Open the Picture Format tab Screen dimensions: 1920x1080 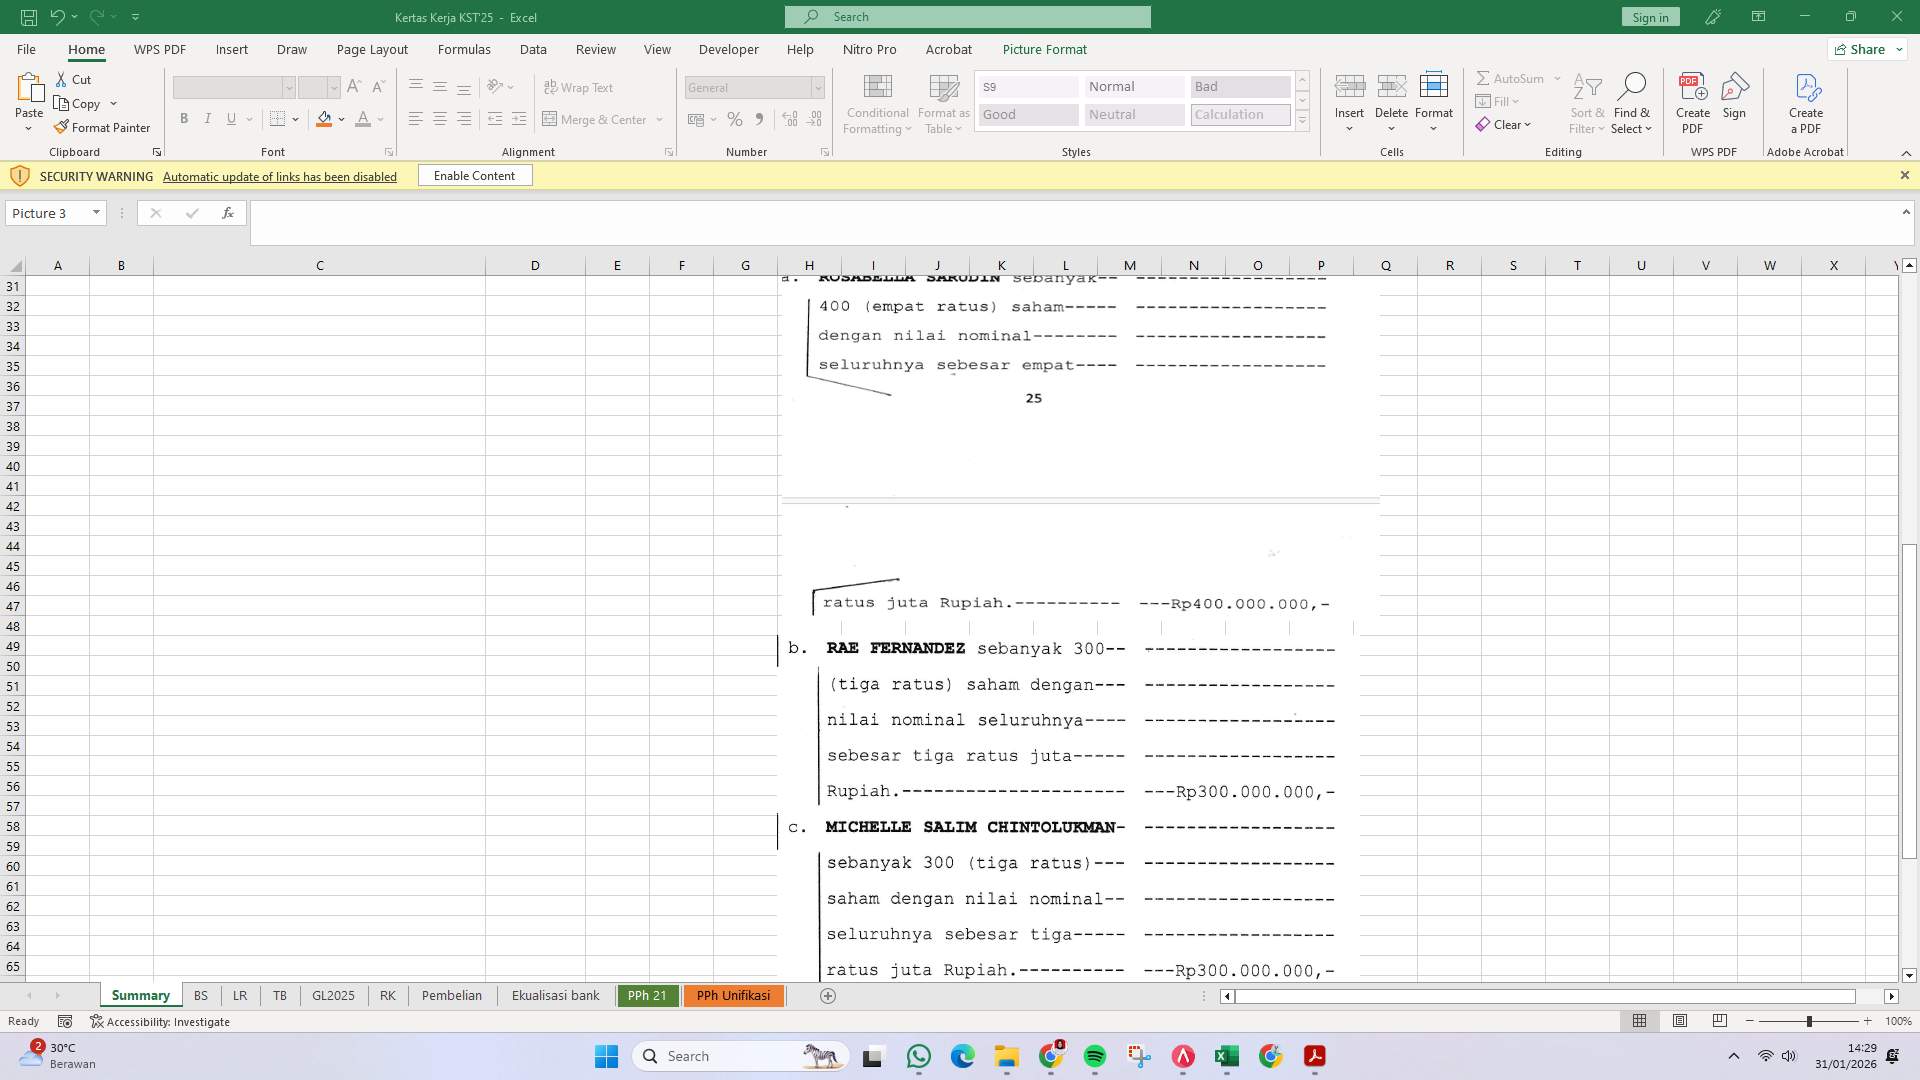[x=1044, y=49]
